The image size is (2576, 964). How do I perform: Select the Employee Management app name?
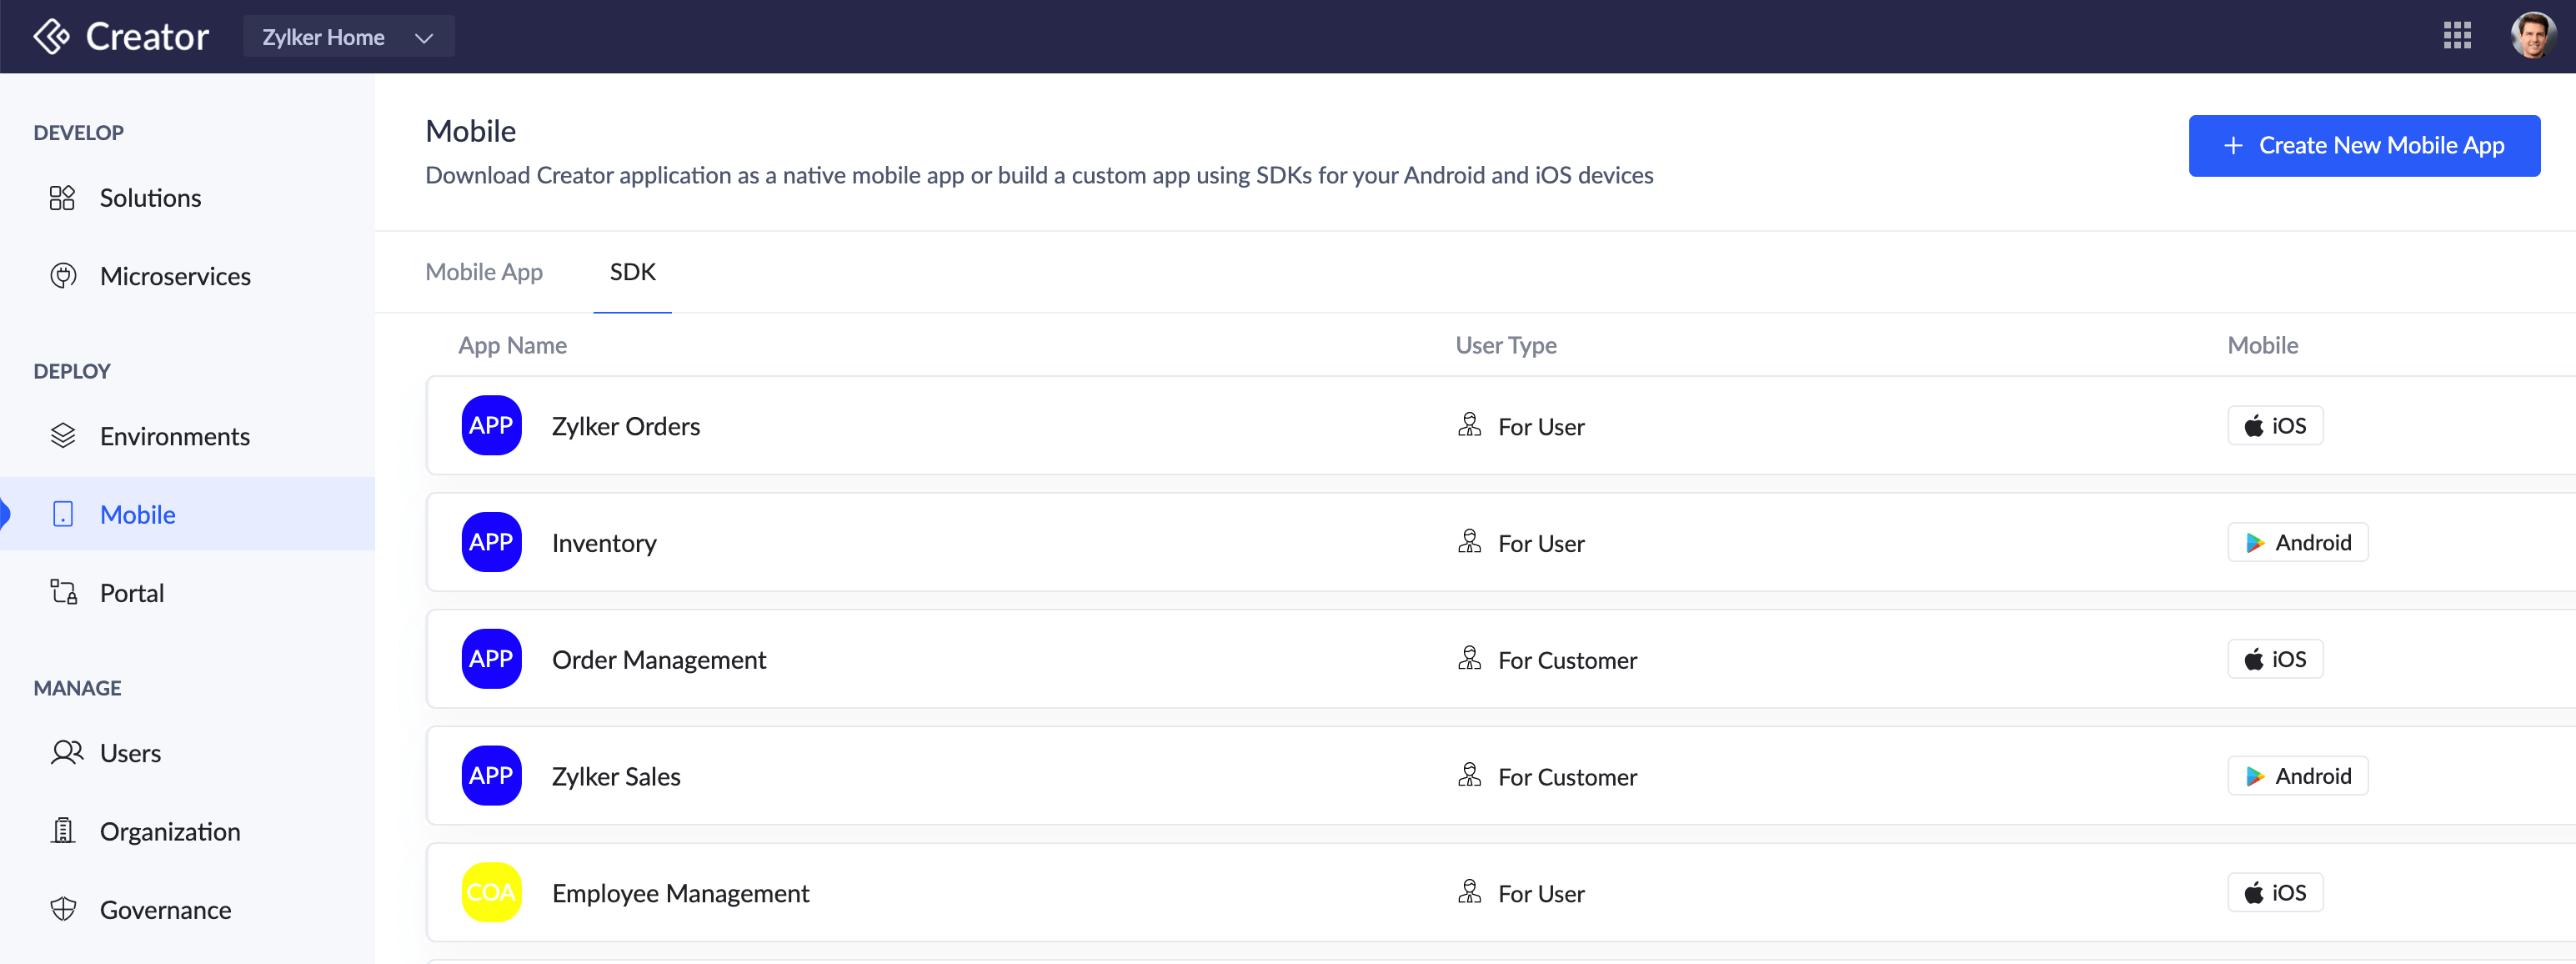click(680, 893)
